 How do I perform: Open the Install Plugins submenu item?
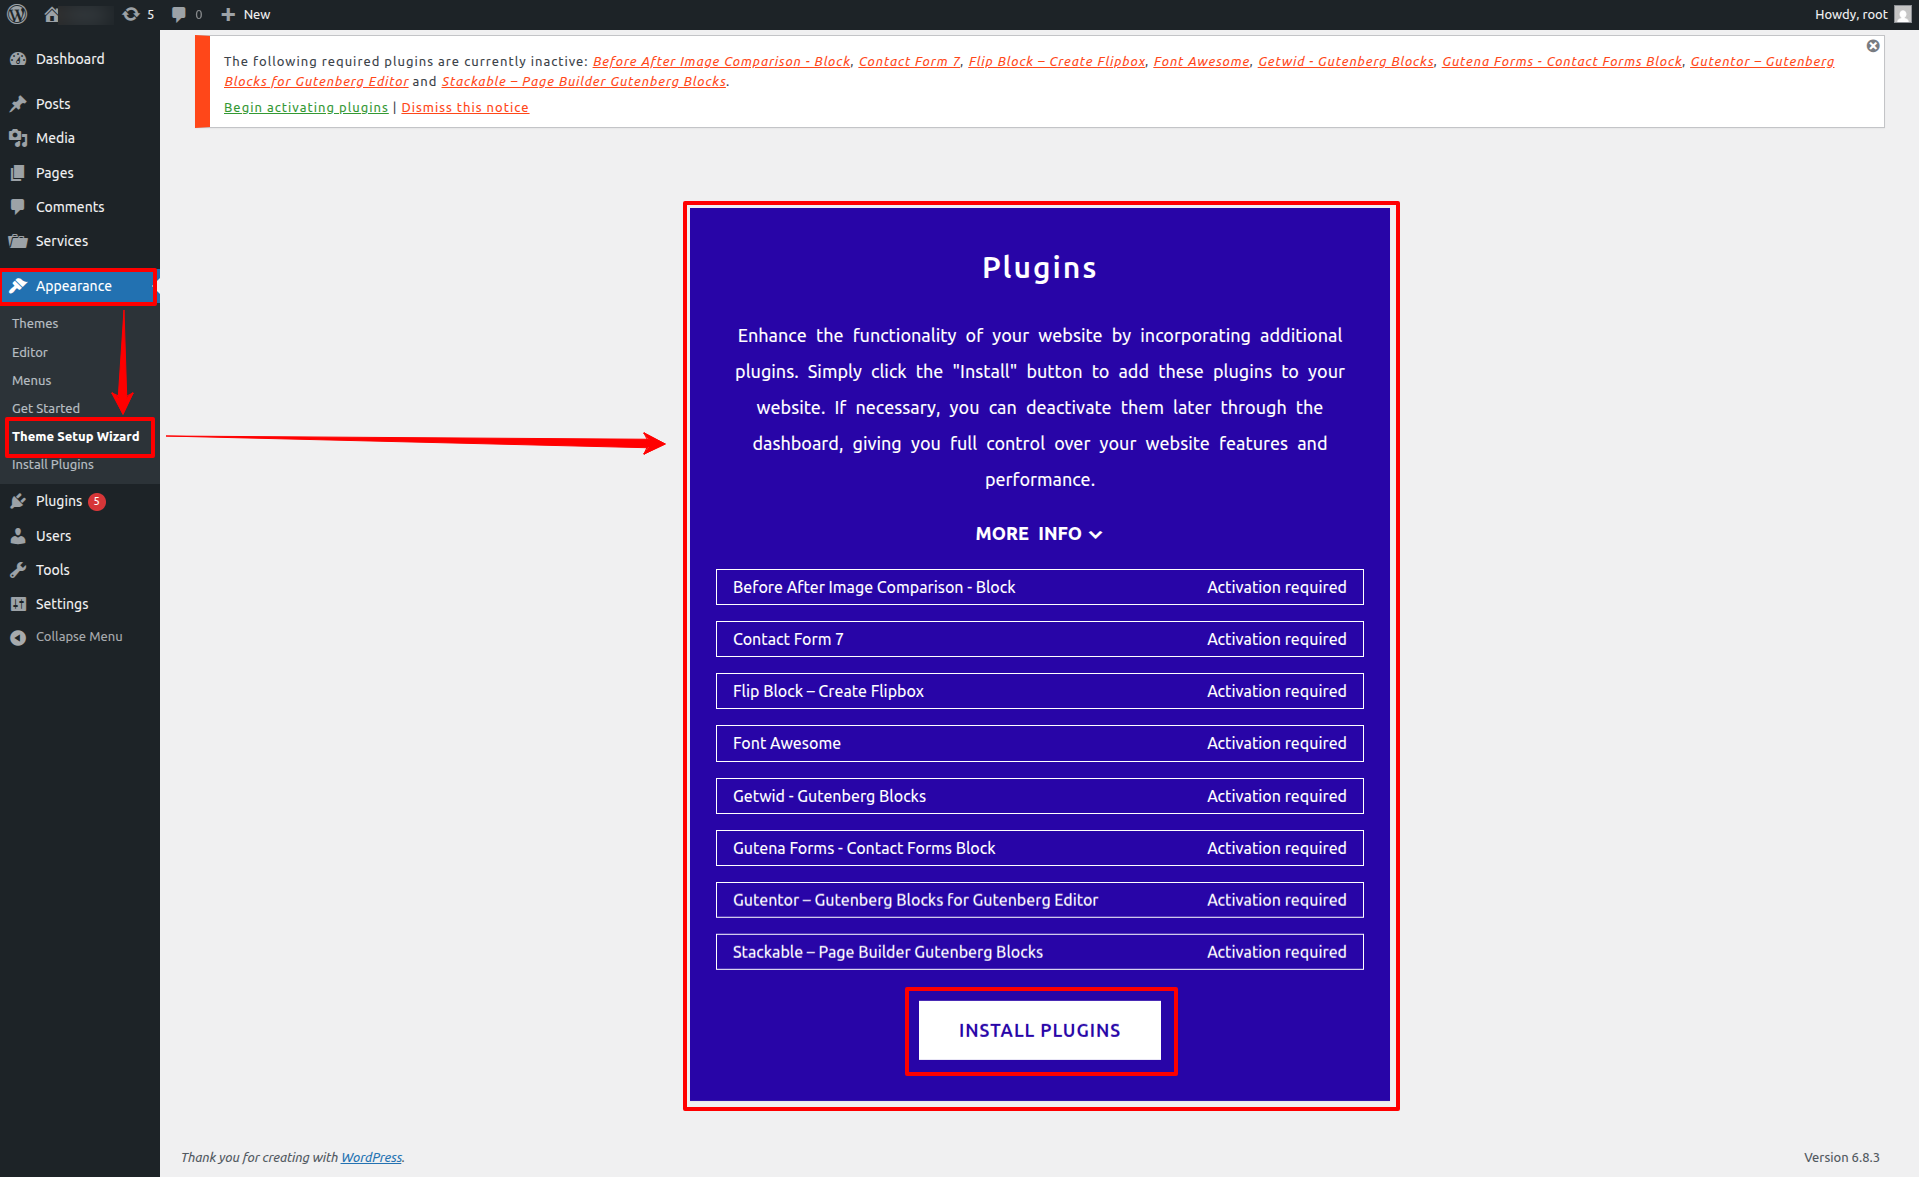[x=53, y=465]
